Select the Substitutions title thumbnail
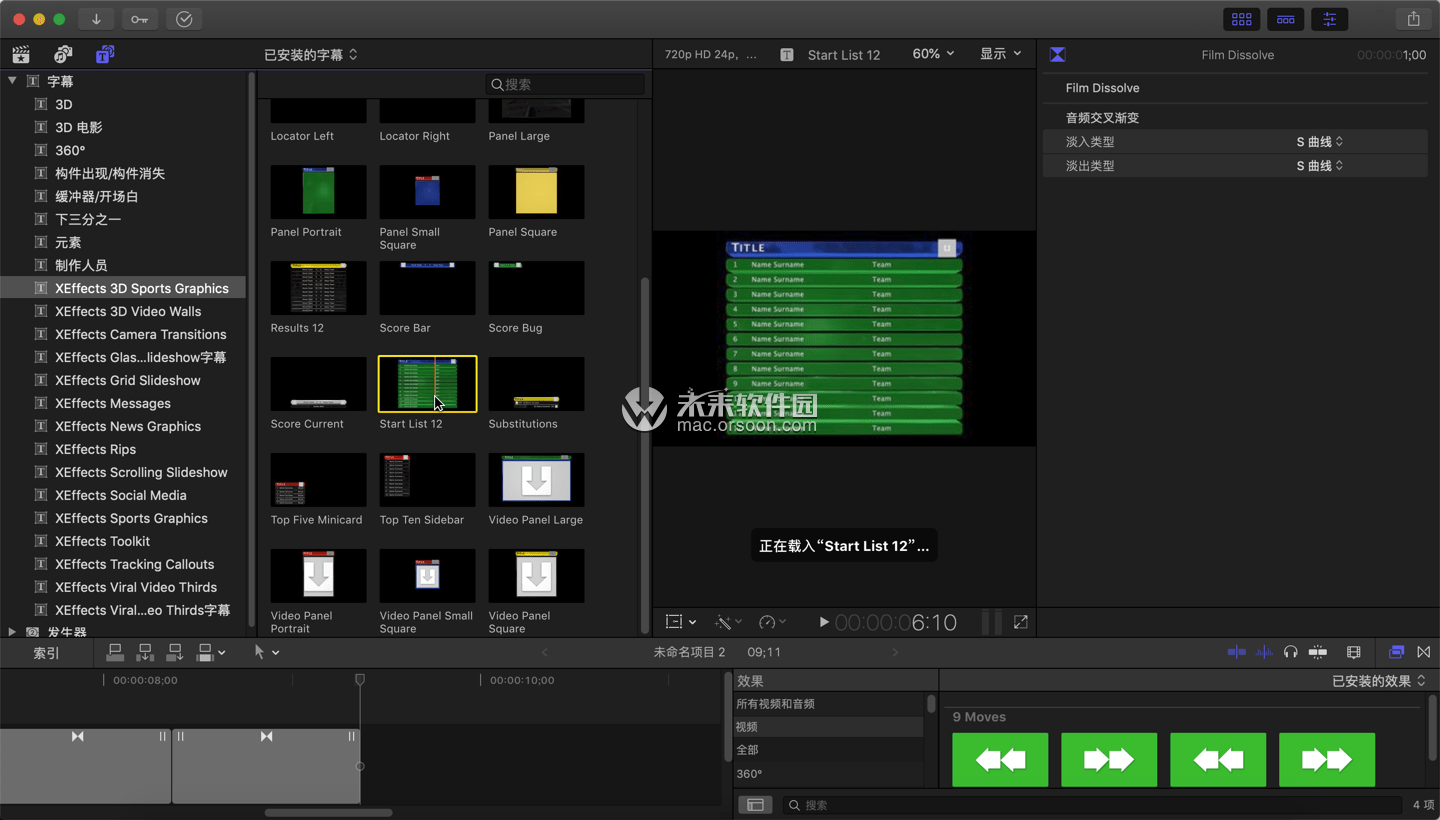Image resolution: width=1440 pixels, height=820 pixels. [x=536, y=384]
